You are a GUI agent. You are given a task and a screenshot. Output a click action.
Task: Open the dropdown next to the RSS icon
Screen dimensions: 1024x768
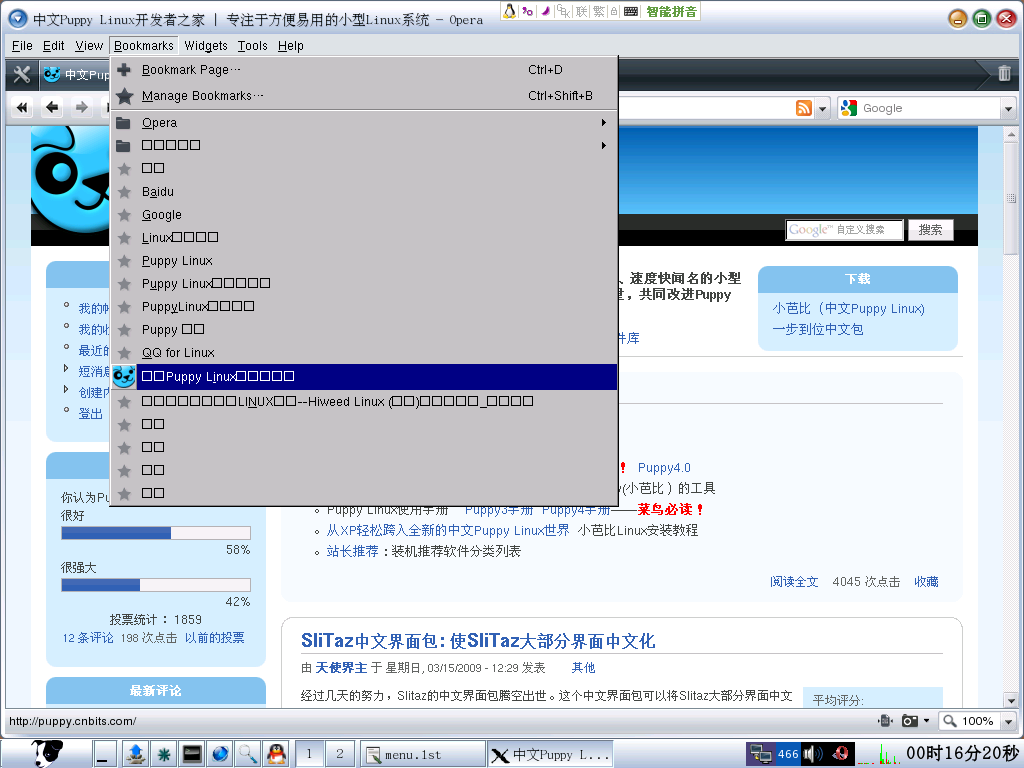pyautogui.click(x=823, y=108)
